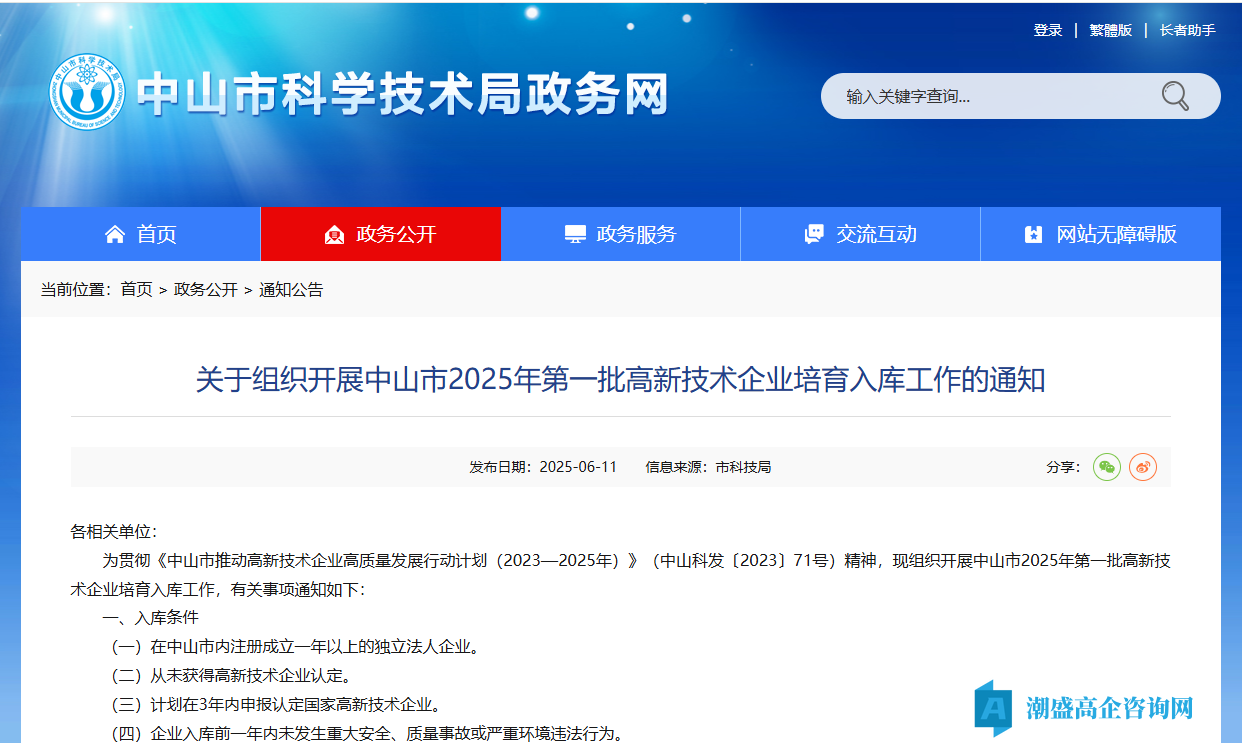This screenshot has width=1242, height=743.
Task: Open the 首页 navigation tab
Action: click(x=141, y=234)
